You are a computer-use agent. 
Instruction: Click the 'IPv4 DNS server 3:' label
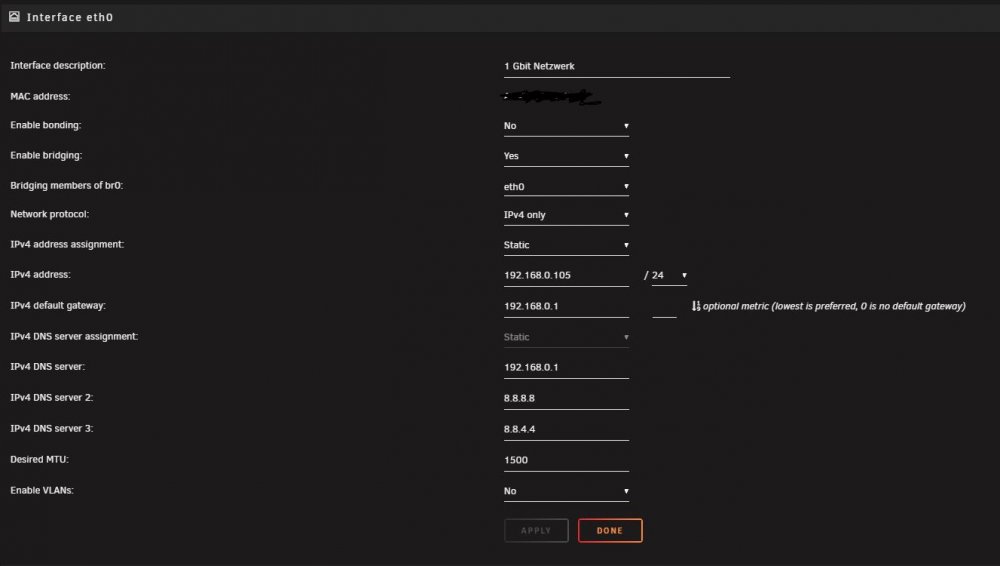[52, 428]
